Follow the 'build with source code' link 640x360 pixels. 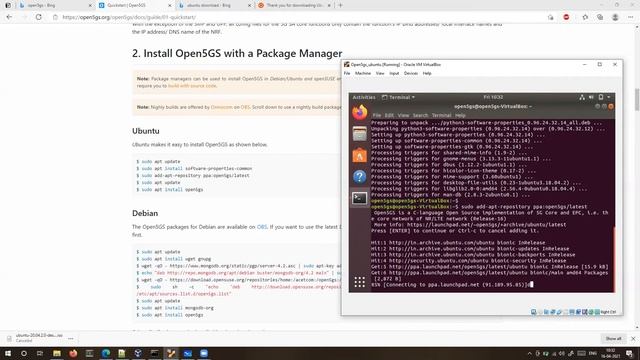point(192,86)
